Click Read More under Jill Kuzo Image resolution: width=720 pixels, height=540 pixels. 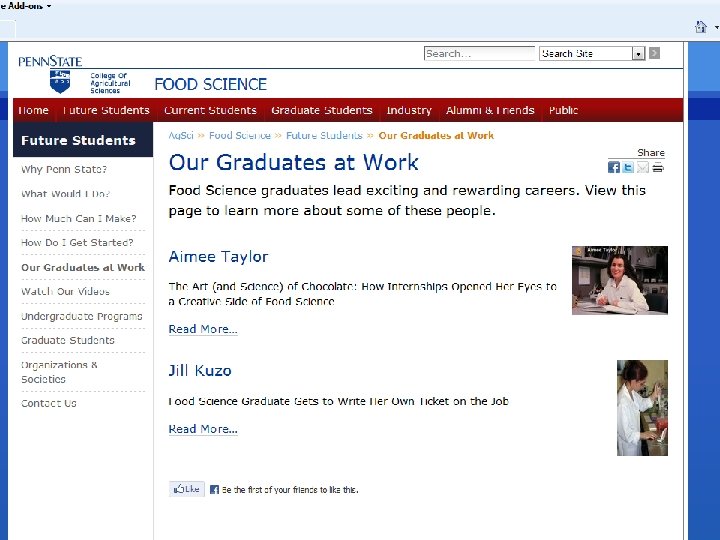(203, 429)
